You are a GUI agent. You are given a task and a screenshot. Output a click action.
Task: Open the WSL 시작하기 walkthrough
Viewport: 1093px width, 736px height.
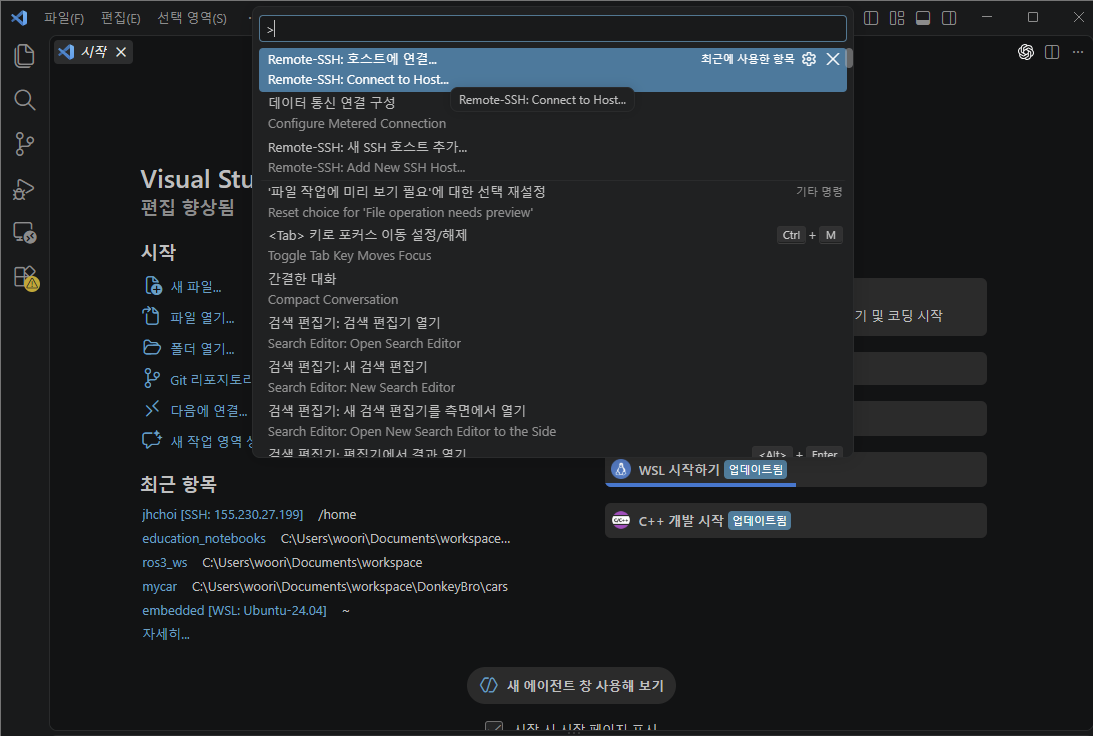795,470
